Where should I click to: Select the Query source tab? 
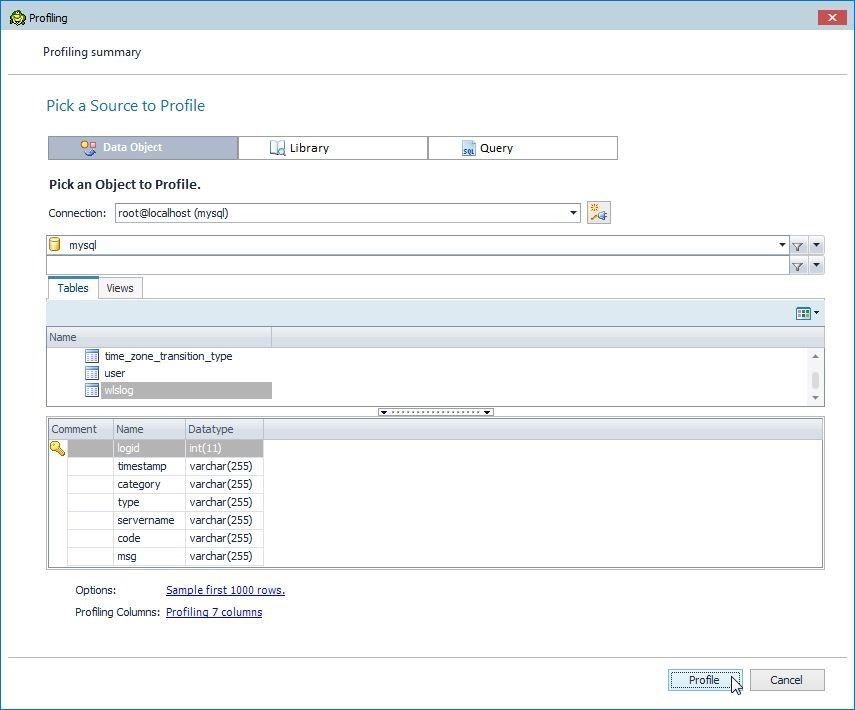click(523, 148)
